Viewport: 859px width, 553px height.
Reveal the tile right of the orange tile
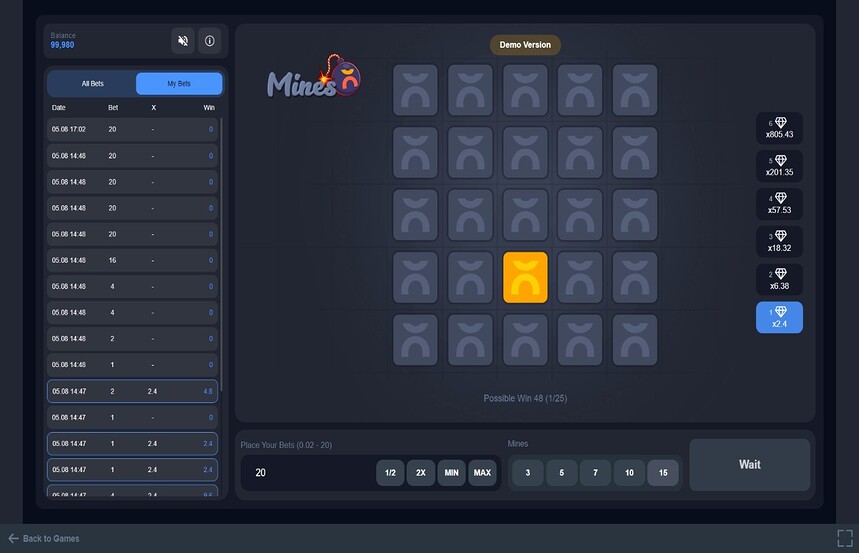coord(580,277)
